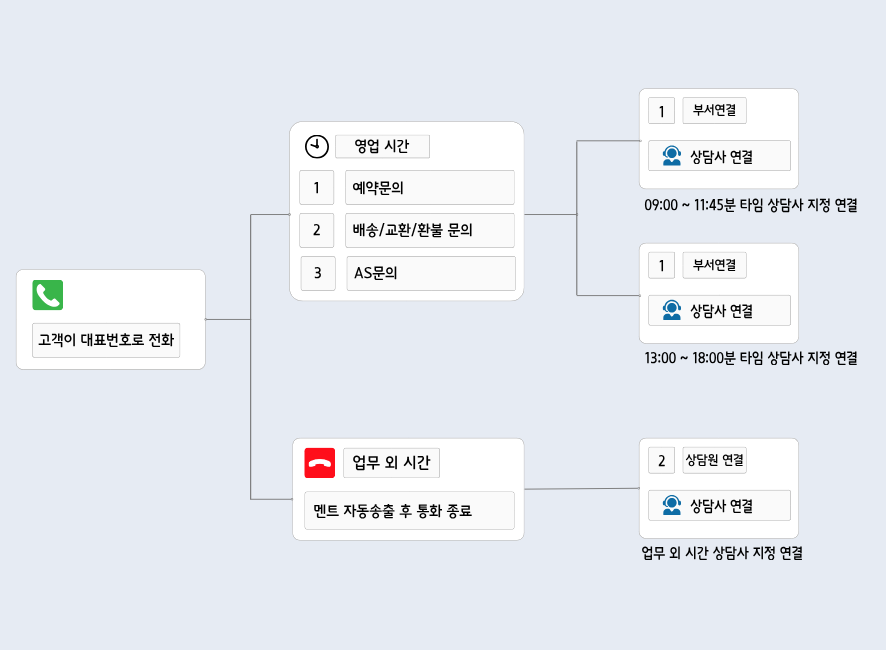Select the 업무 외 시간 label
Screen dimensions: 886x650
click(x=391, y=463)
